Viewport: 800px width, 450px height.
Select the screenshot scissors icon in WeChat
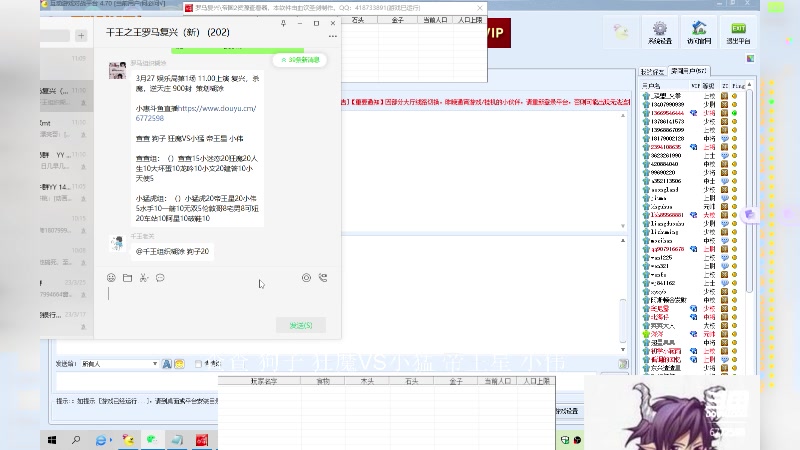[x=144, y=278]
